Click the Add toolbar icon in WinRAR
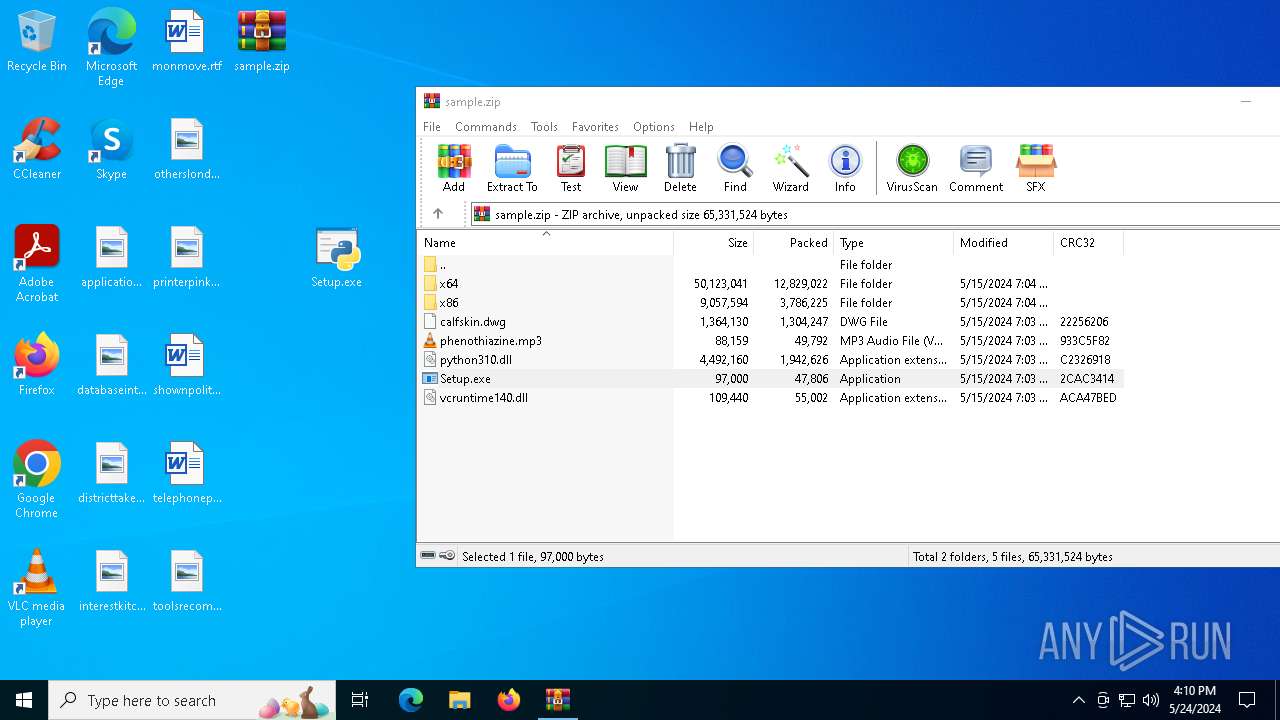Image resolution: width=1280 pixels, height=720 pixels. pos(454,168)
